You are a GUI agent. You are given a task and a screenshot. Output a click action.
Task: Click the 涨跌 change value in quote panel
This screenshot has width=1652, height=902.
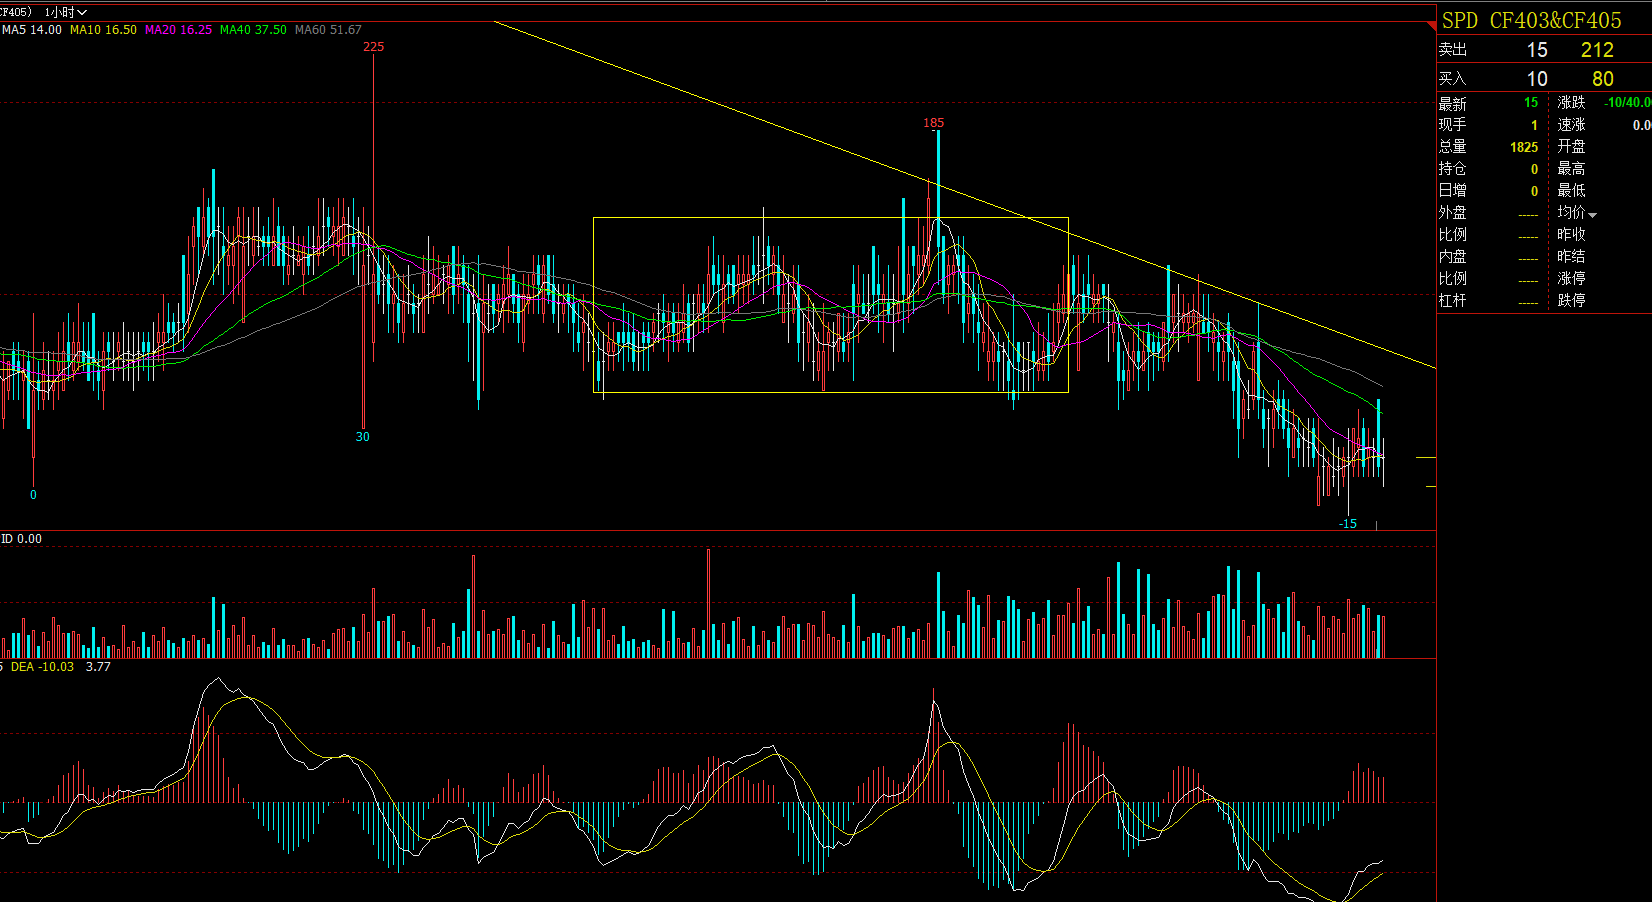click(x=1626, y=103)
